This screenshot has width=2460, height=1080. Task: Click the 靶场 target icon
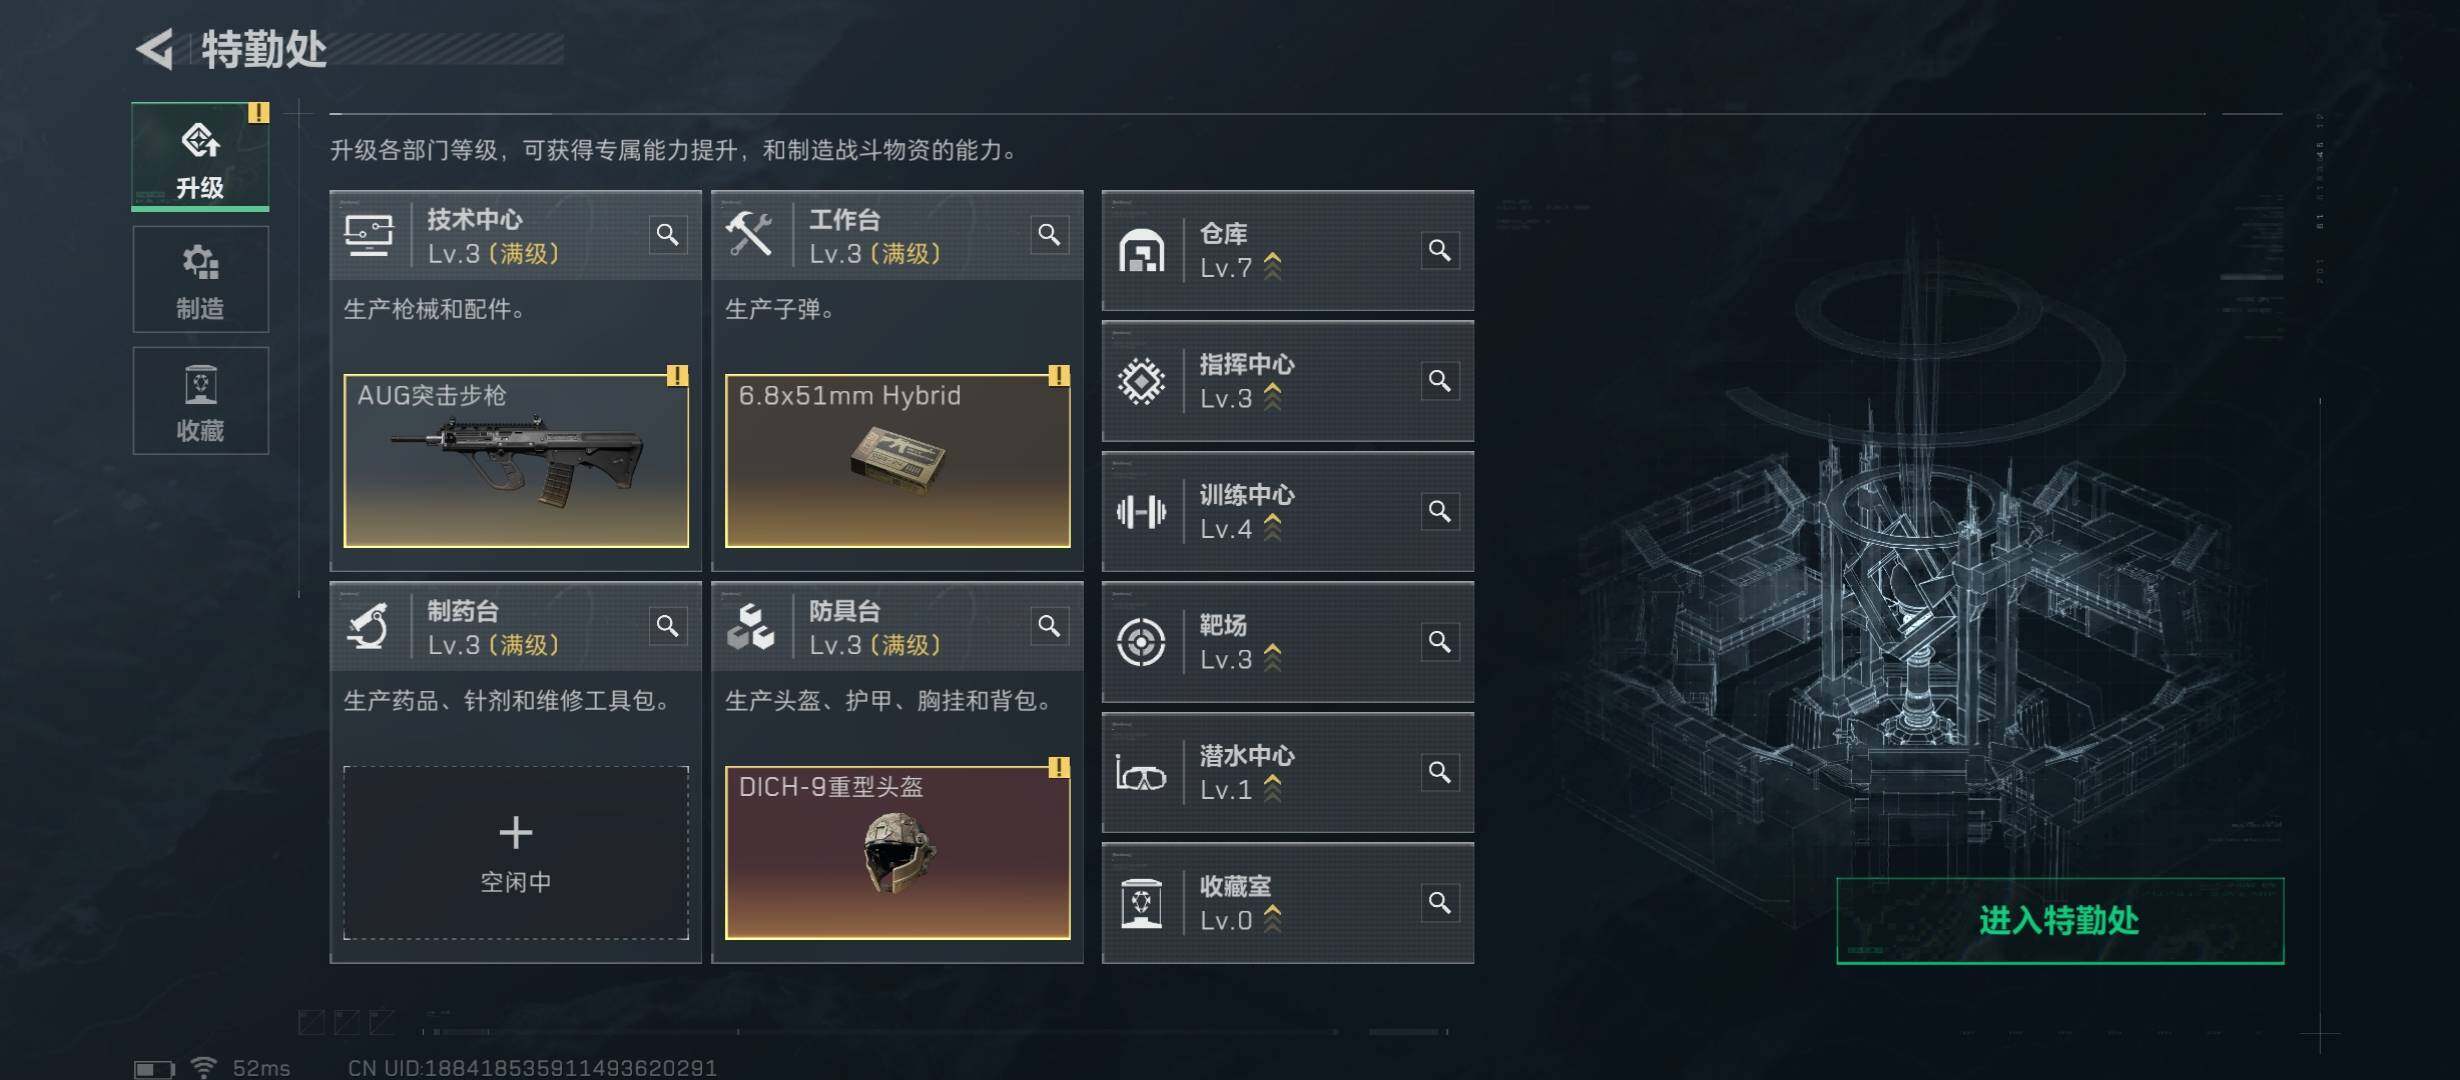pos(1141,642)
